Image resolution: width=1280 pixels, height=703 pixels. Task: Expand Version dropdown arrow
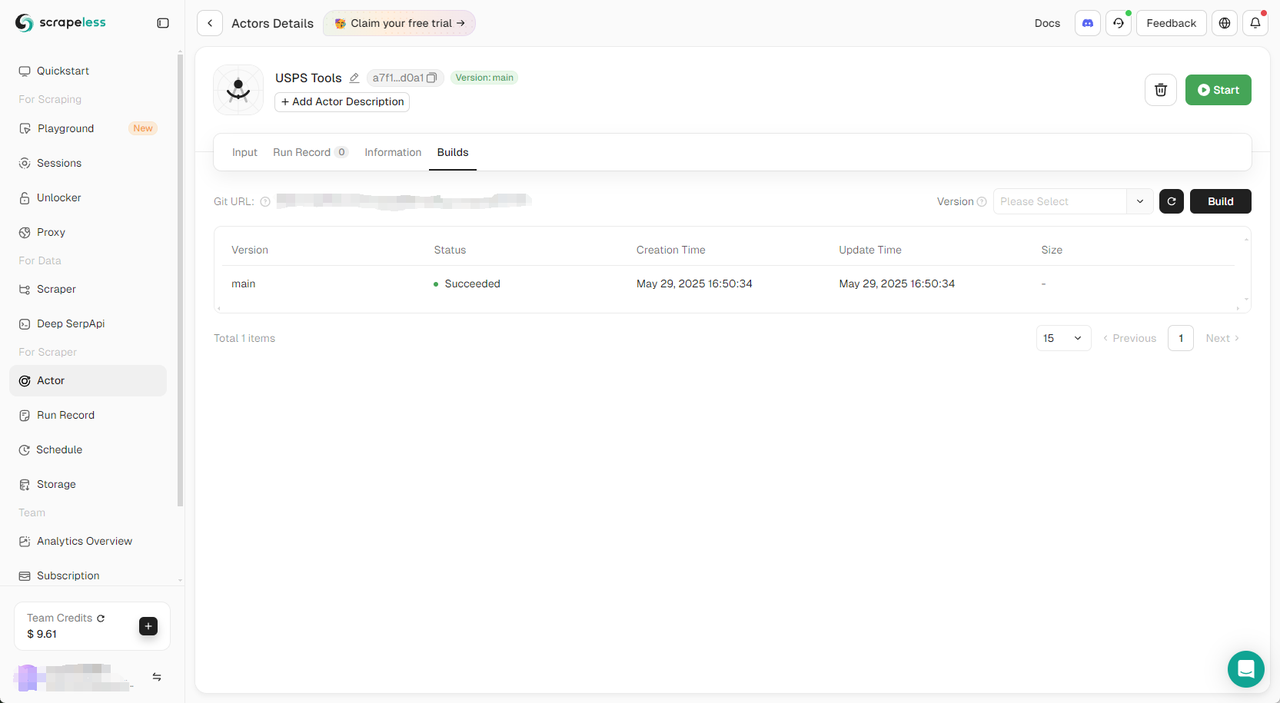click(x=1140, y=201)
